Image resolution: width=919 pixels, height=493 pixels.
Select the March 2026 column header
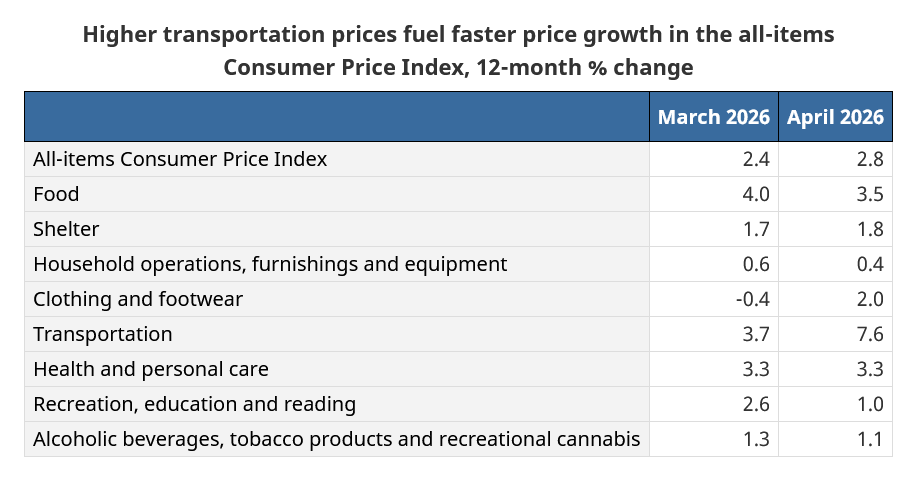pyautogui.click(x=713, y=117)
